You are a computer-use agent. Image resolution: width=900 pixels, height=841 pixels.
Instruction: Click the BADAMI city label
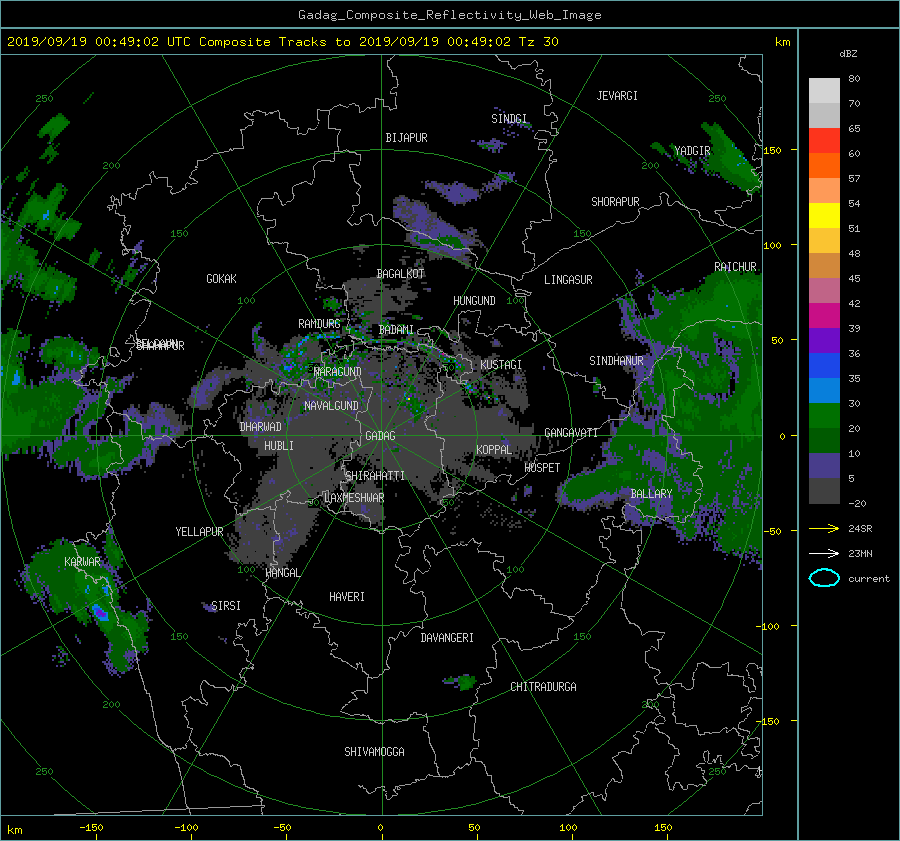click(x=396, y=330)
